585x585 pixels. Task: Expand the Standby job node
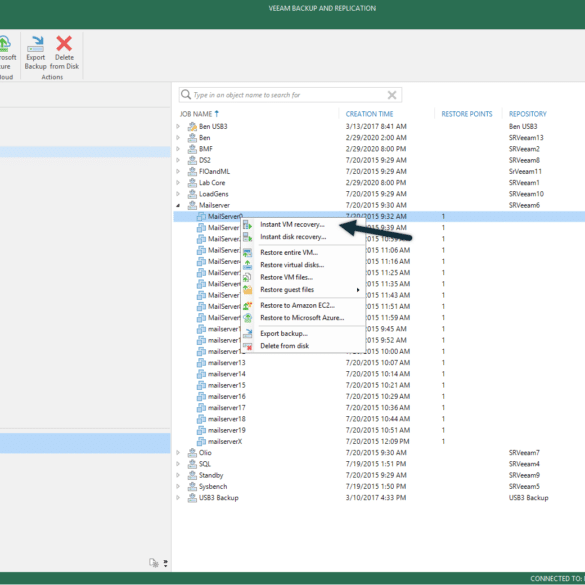(x=178, y=475)
